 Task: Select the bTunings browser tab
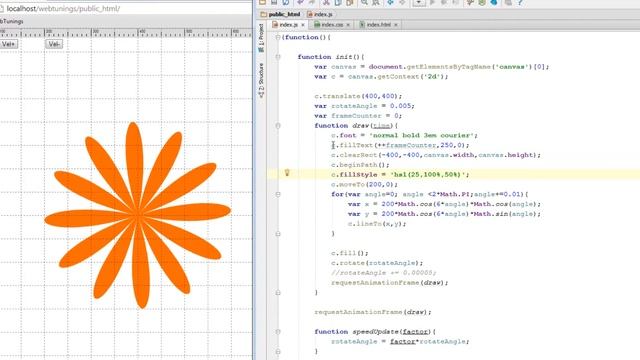tap(11, 21)
